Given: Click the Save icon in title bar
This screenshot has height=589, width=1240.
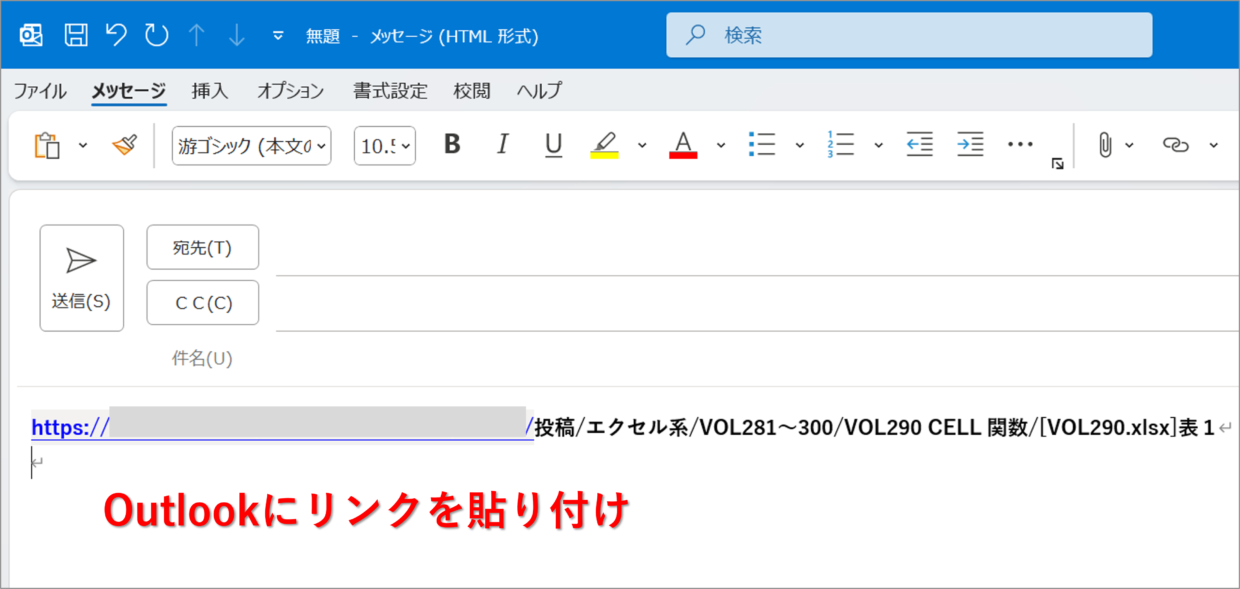Looking at the screenshot, I should pos(76,36).
